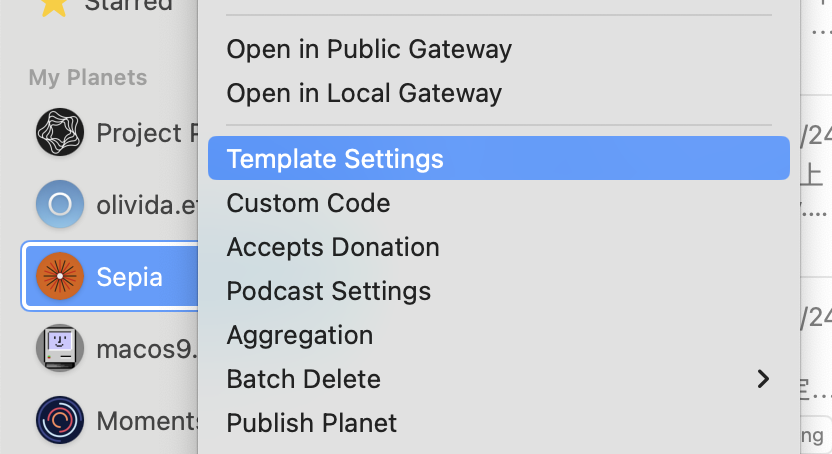Select the Sepia planet label in sidebar
832x454 pixels.
point(129,277)
